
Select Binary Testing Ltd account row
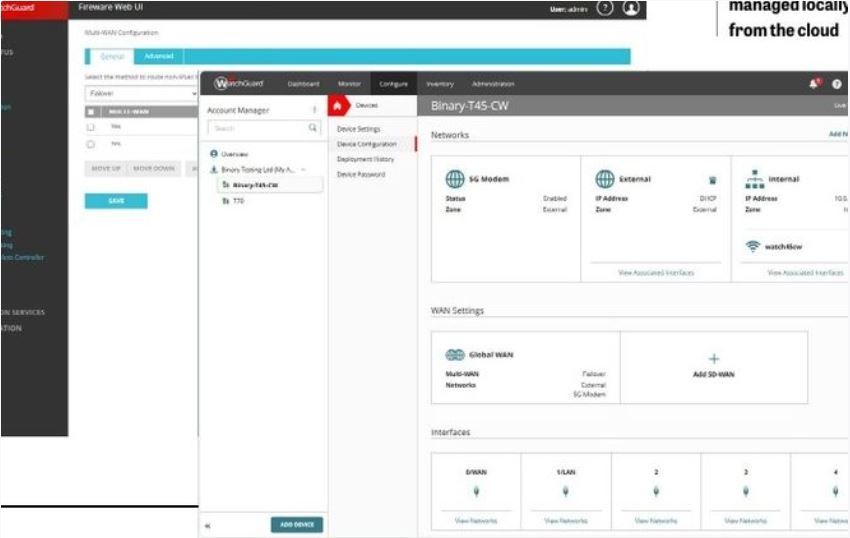257,170
